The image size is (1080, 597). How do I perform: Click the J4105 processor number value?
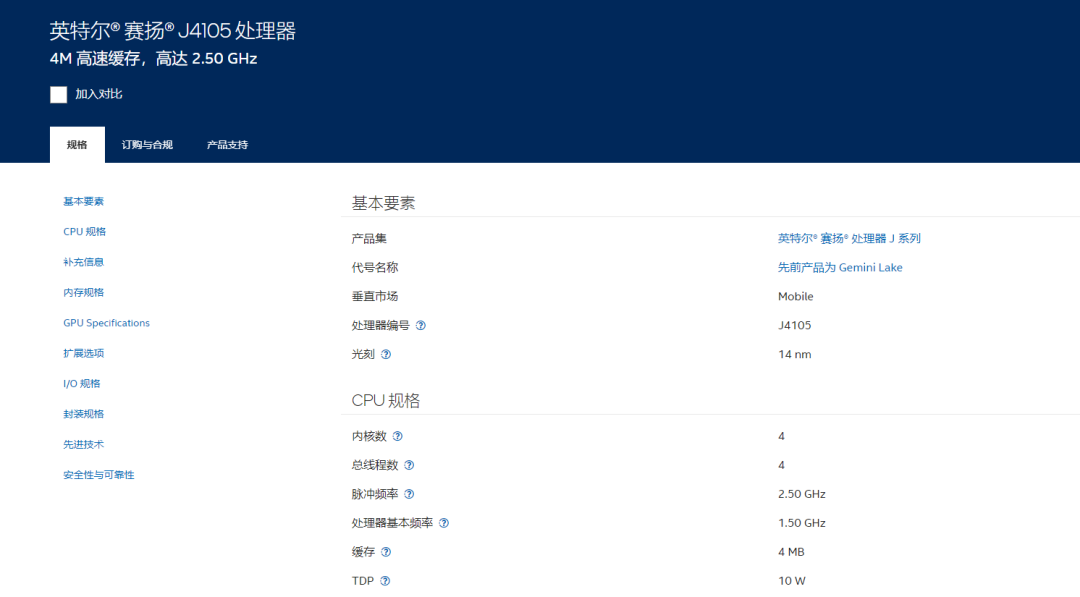(x=795, y=325)
